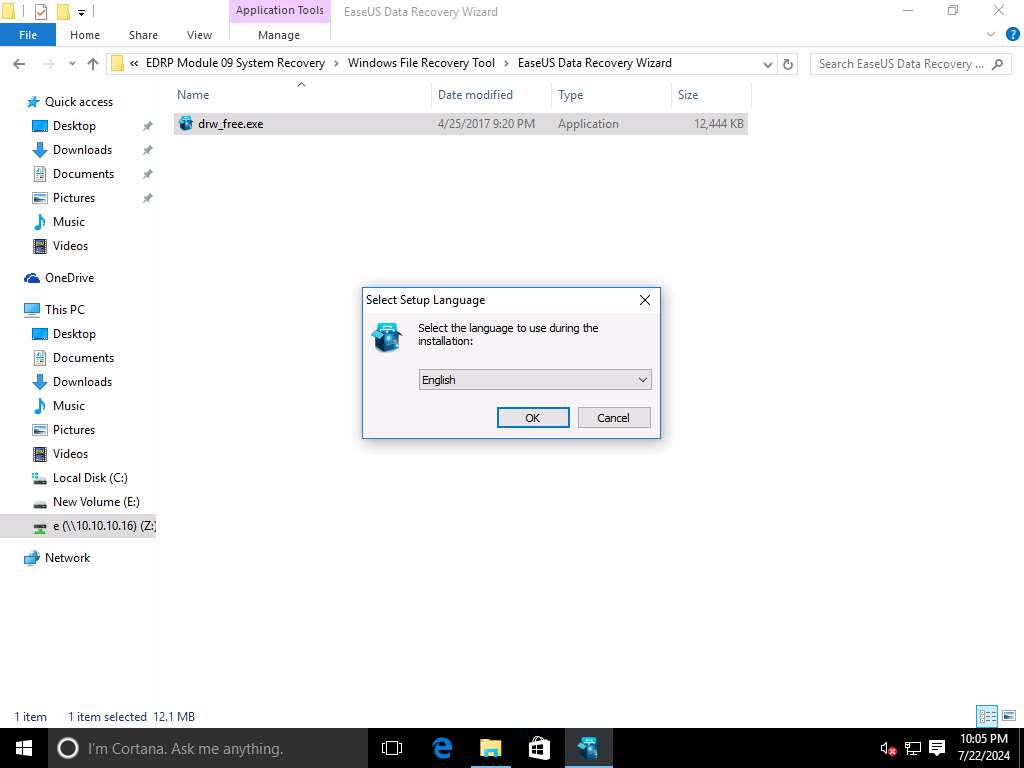The image size is (1024, 768).
Task: Open the Store taskbar icon
Action: pos(539,748)
